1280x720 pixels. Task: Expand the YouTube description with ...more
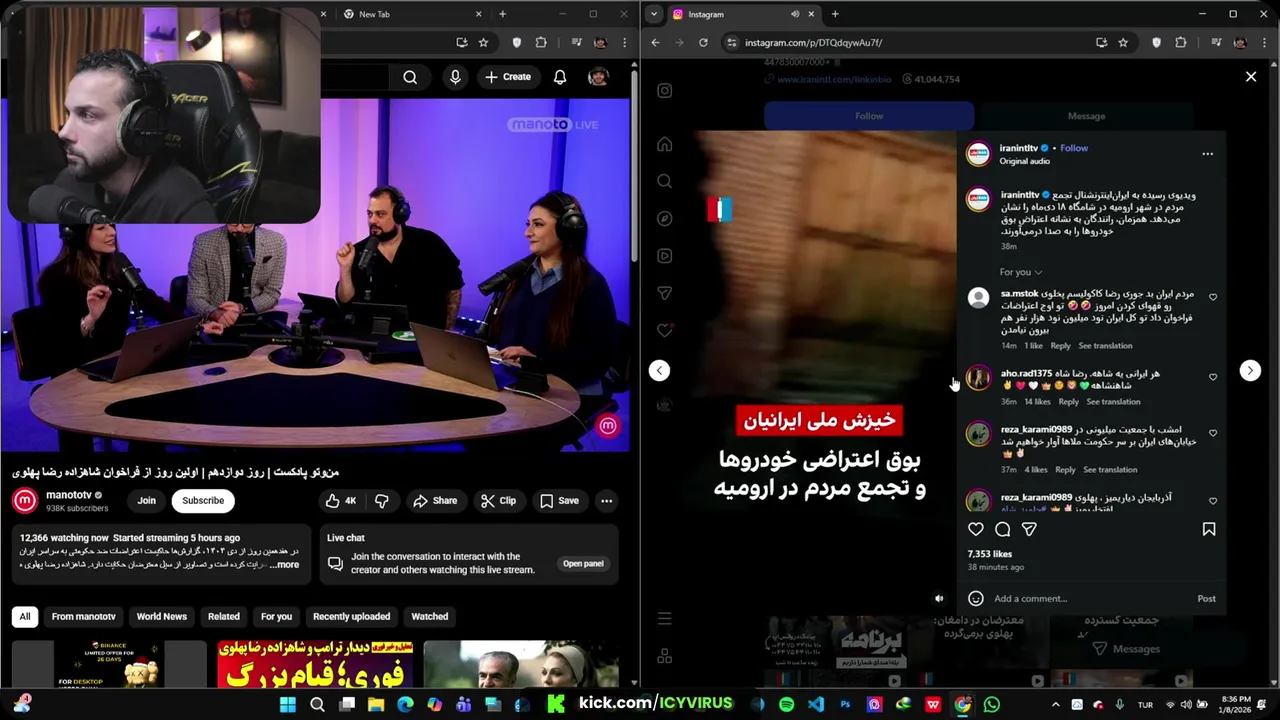283,565
